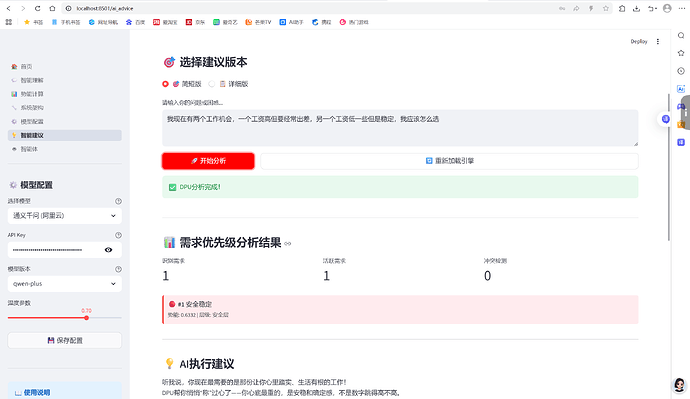Screen dimensions: 690x399
Task: Open the browser downloads icon
Action: point(636,8)
